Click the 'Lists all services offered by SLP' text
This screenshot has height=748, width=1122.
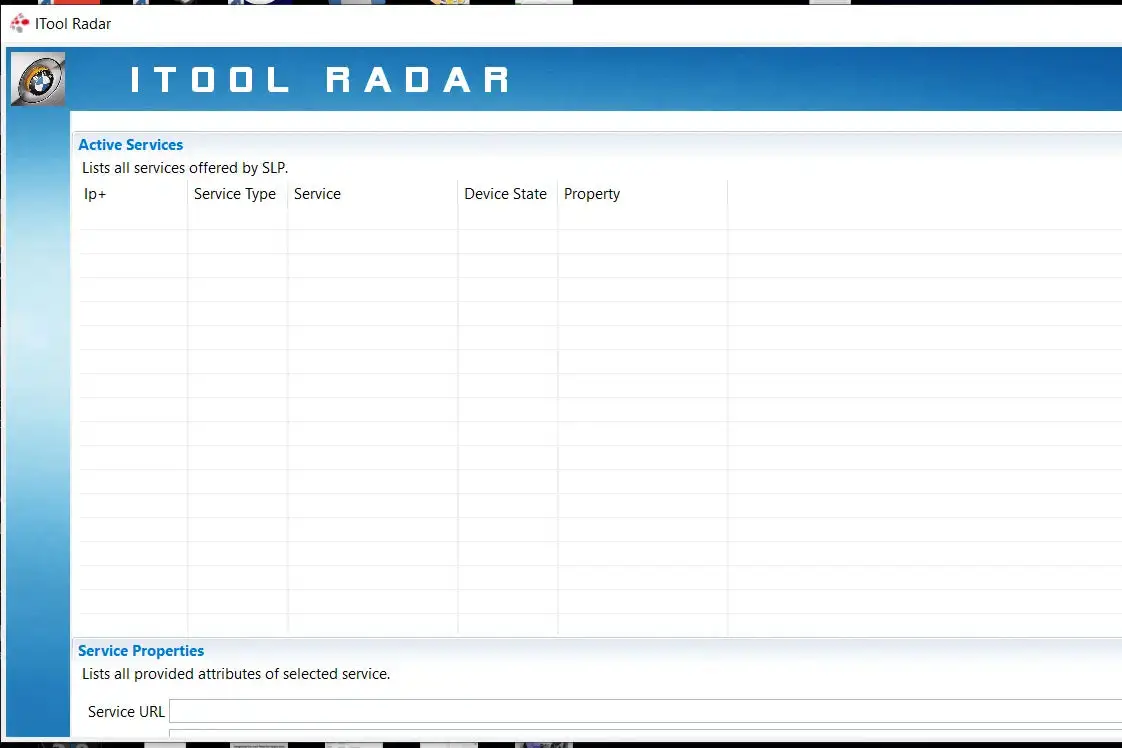(x=185, y=168)
